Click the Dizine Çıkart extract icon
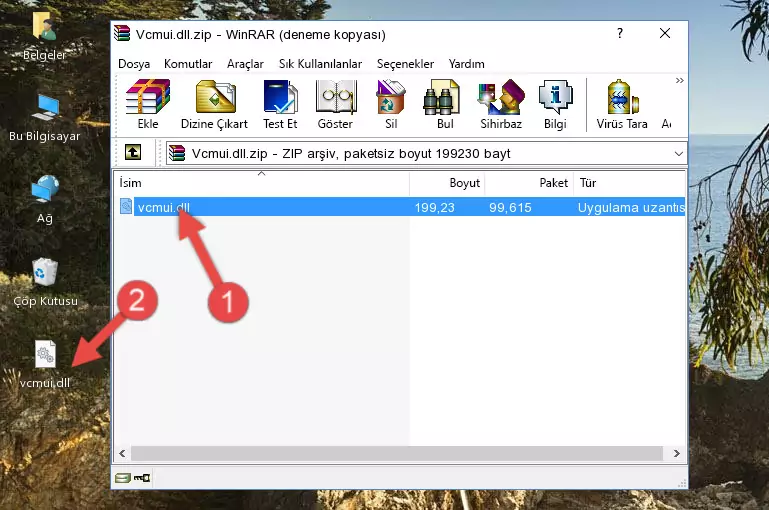This screenshot has height=510, width=769. (x=214, y=104)
